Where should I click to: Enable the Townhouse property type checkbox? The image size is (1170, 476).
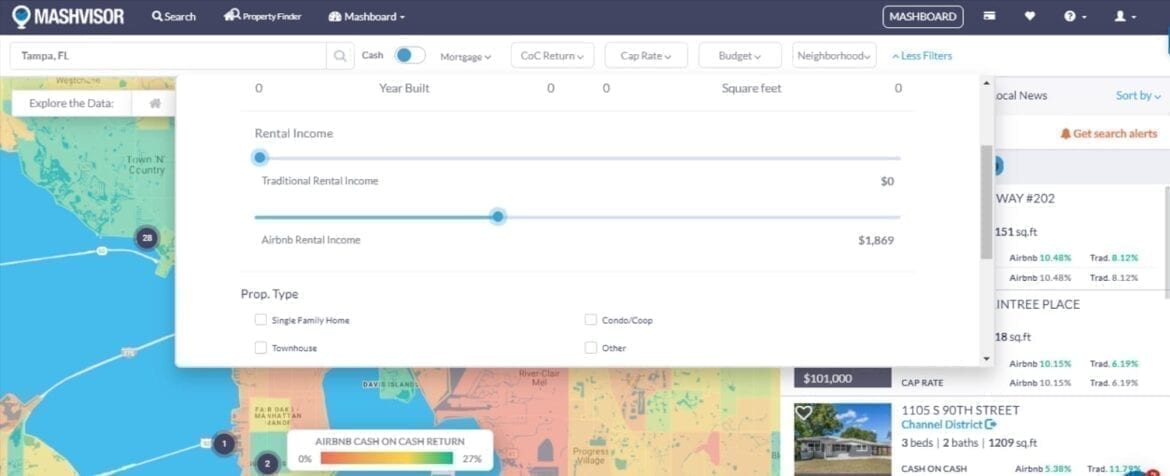point(261,348)
